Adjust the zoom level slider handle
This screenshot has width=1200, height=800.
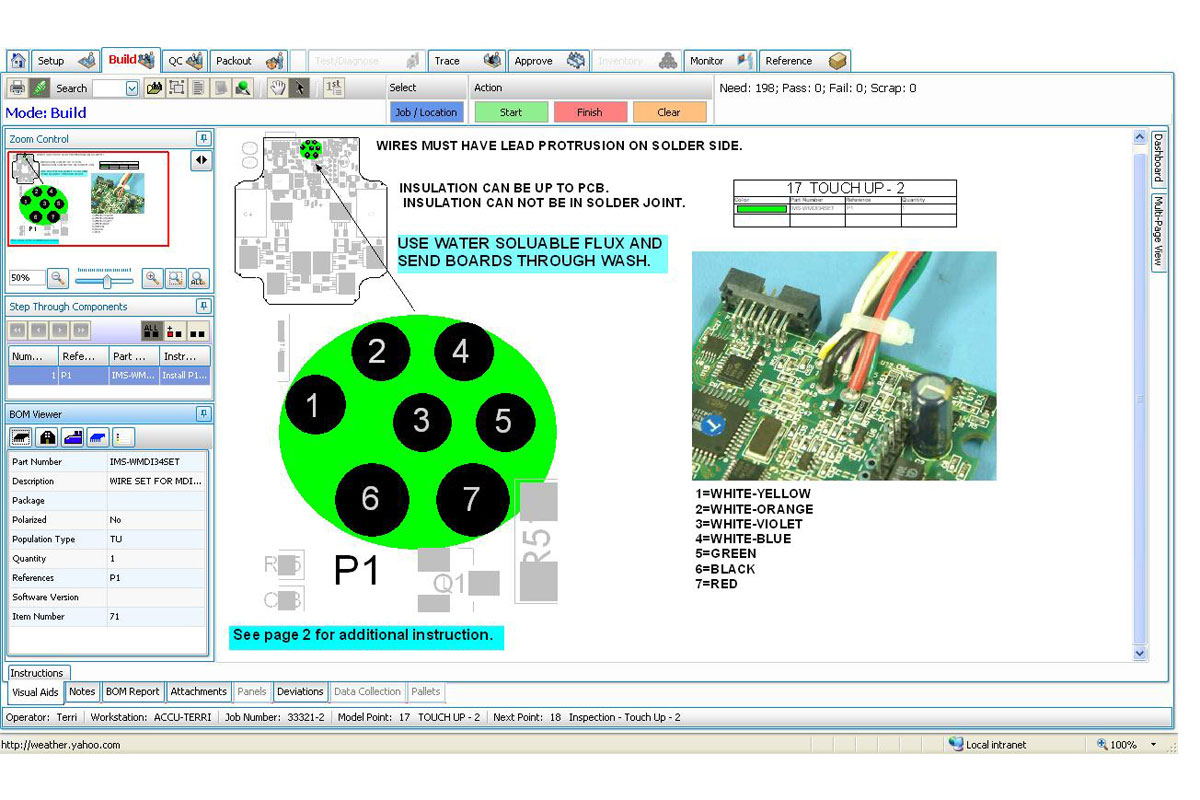click(107, 281)
